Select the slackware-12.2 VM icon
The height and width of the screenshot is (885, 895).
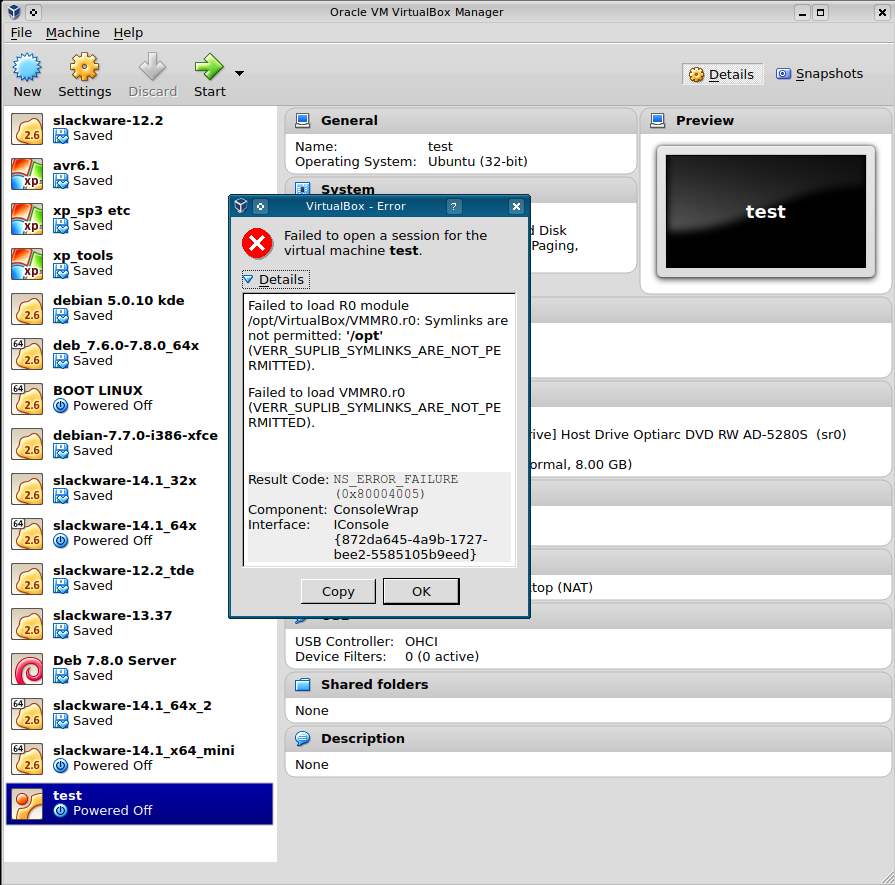[x=27, y=129]
